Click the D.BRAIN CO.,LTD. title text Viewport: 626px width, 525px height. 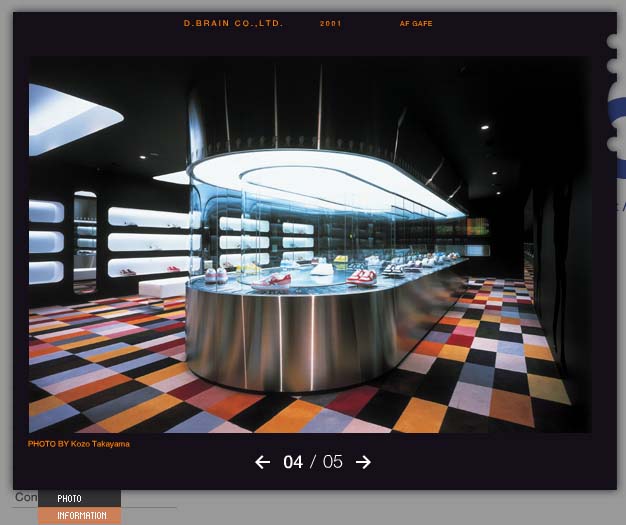[233, 23]
